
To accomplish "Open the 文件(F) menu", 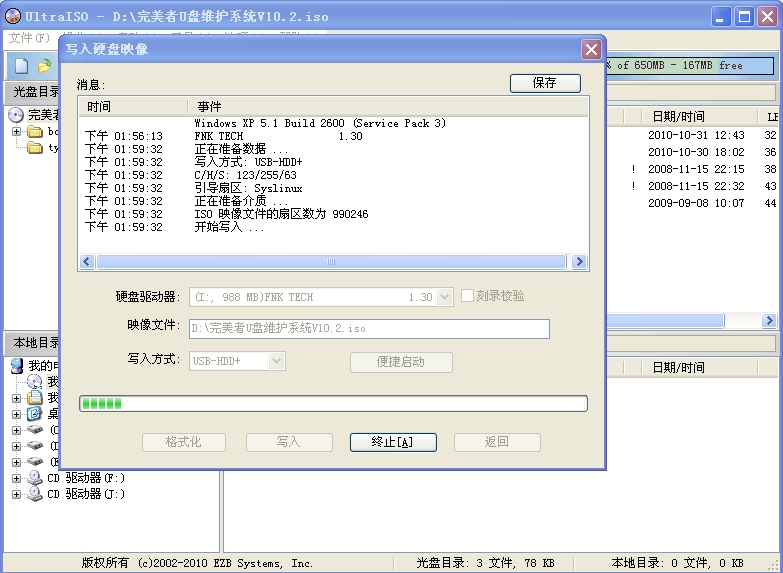I will pyautogui.click(x=29, y=38).
